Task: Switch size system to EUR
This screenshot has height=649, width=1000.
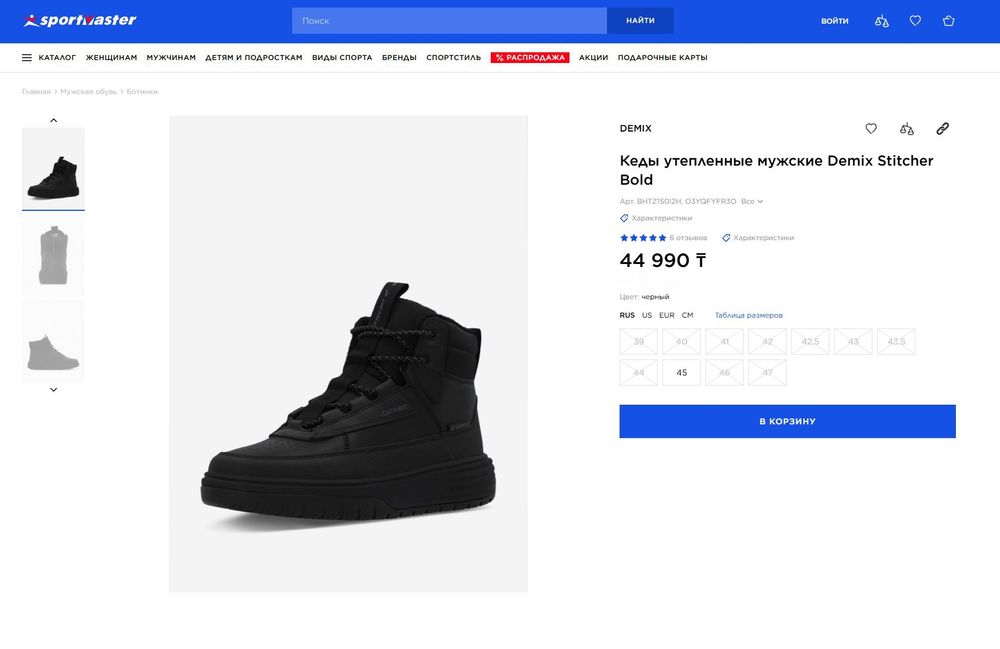Action: coord(666,316)
